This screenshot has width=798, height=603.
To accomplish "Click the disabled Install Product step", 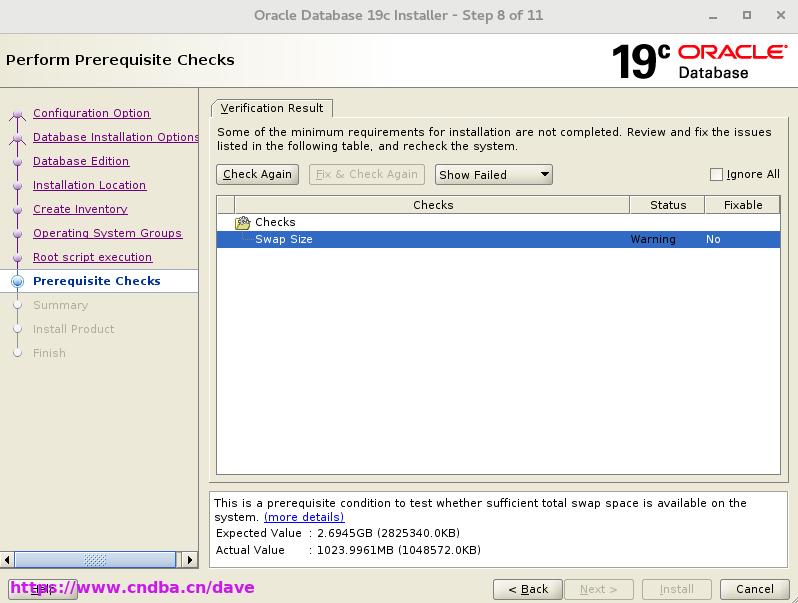I will coord(74,329).
